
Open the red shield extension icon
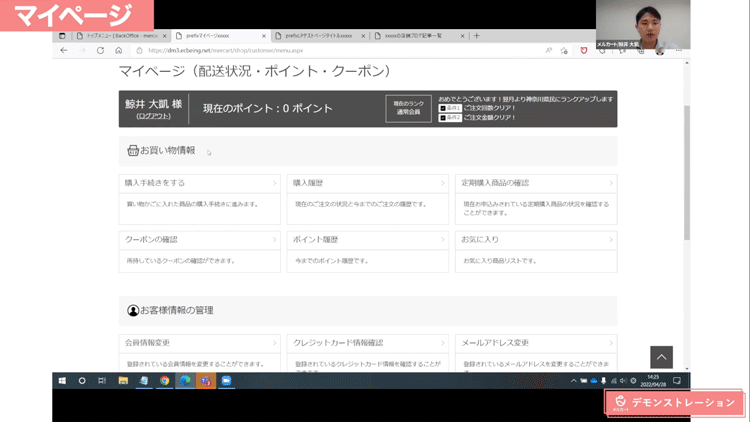point(584,50)
